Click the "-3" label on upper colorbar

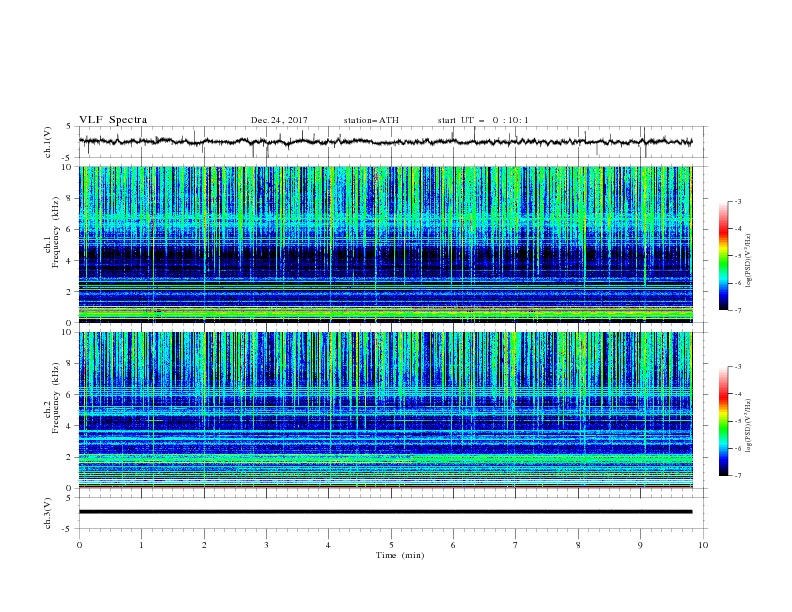point(737,201)
